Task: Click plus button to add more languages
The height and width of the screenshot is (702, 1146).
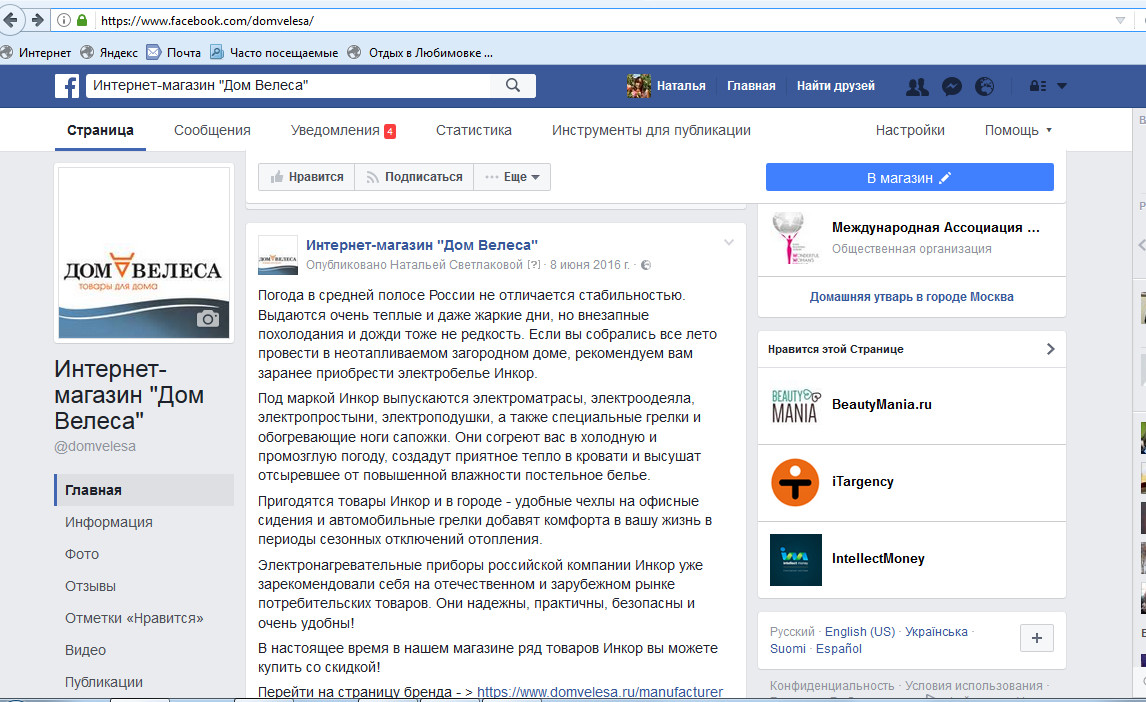Action: click(x=1036, y=638)
